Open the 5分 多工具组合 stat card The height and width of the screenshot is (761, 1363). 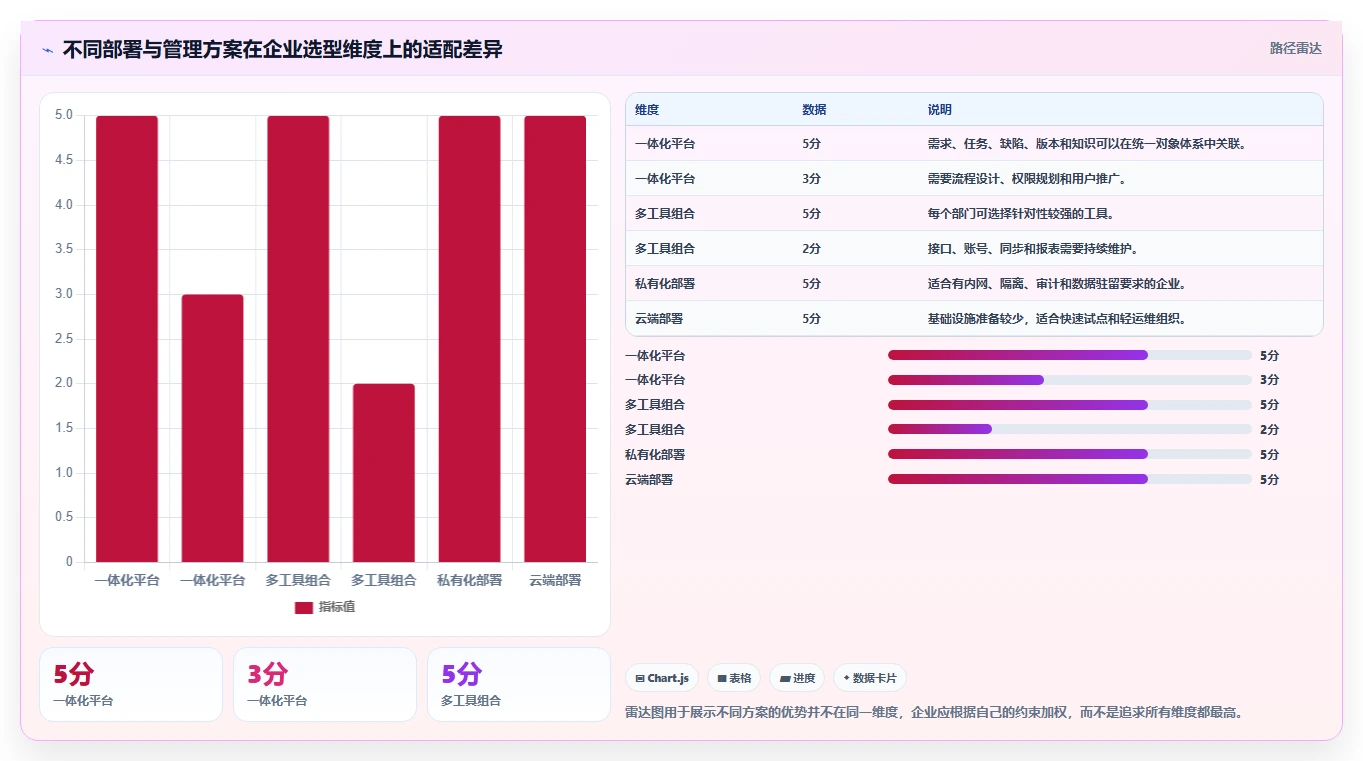pyautogui.click(x=519, y=684)
